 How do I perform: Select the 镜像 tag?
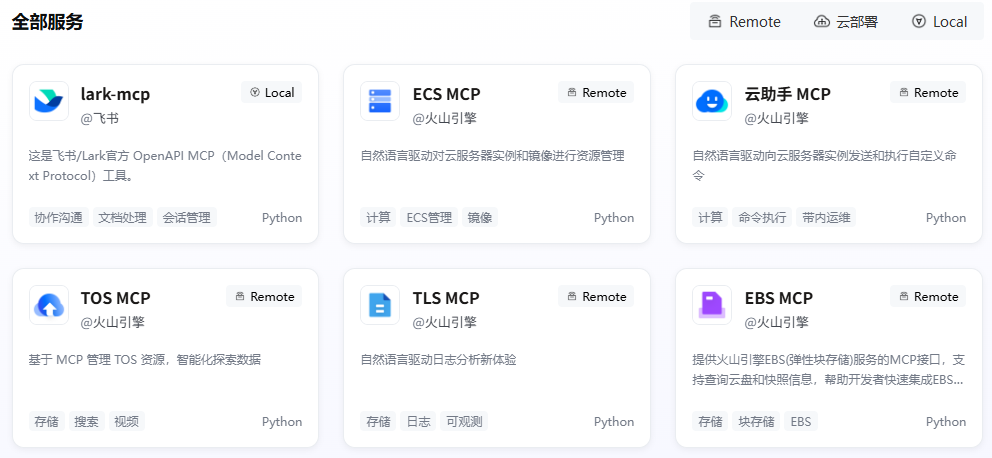(x=480, y=218)
